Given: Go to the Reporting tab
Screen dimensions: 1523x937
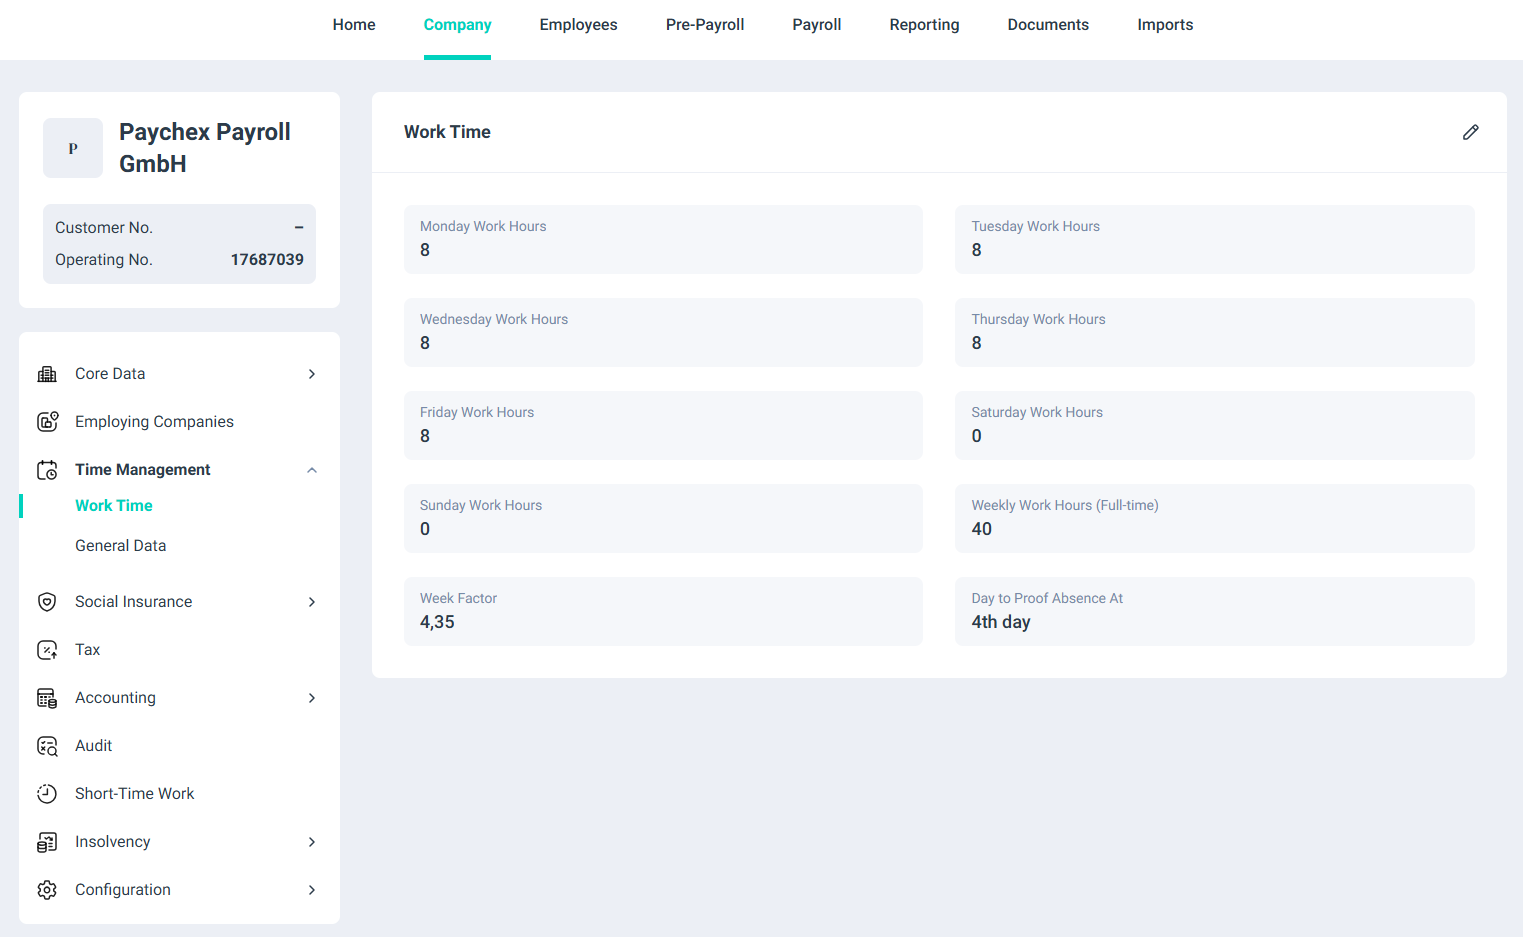Looking at the screenshot, I should (x=924, y=25).
